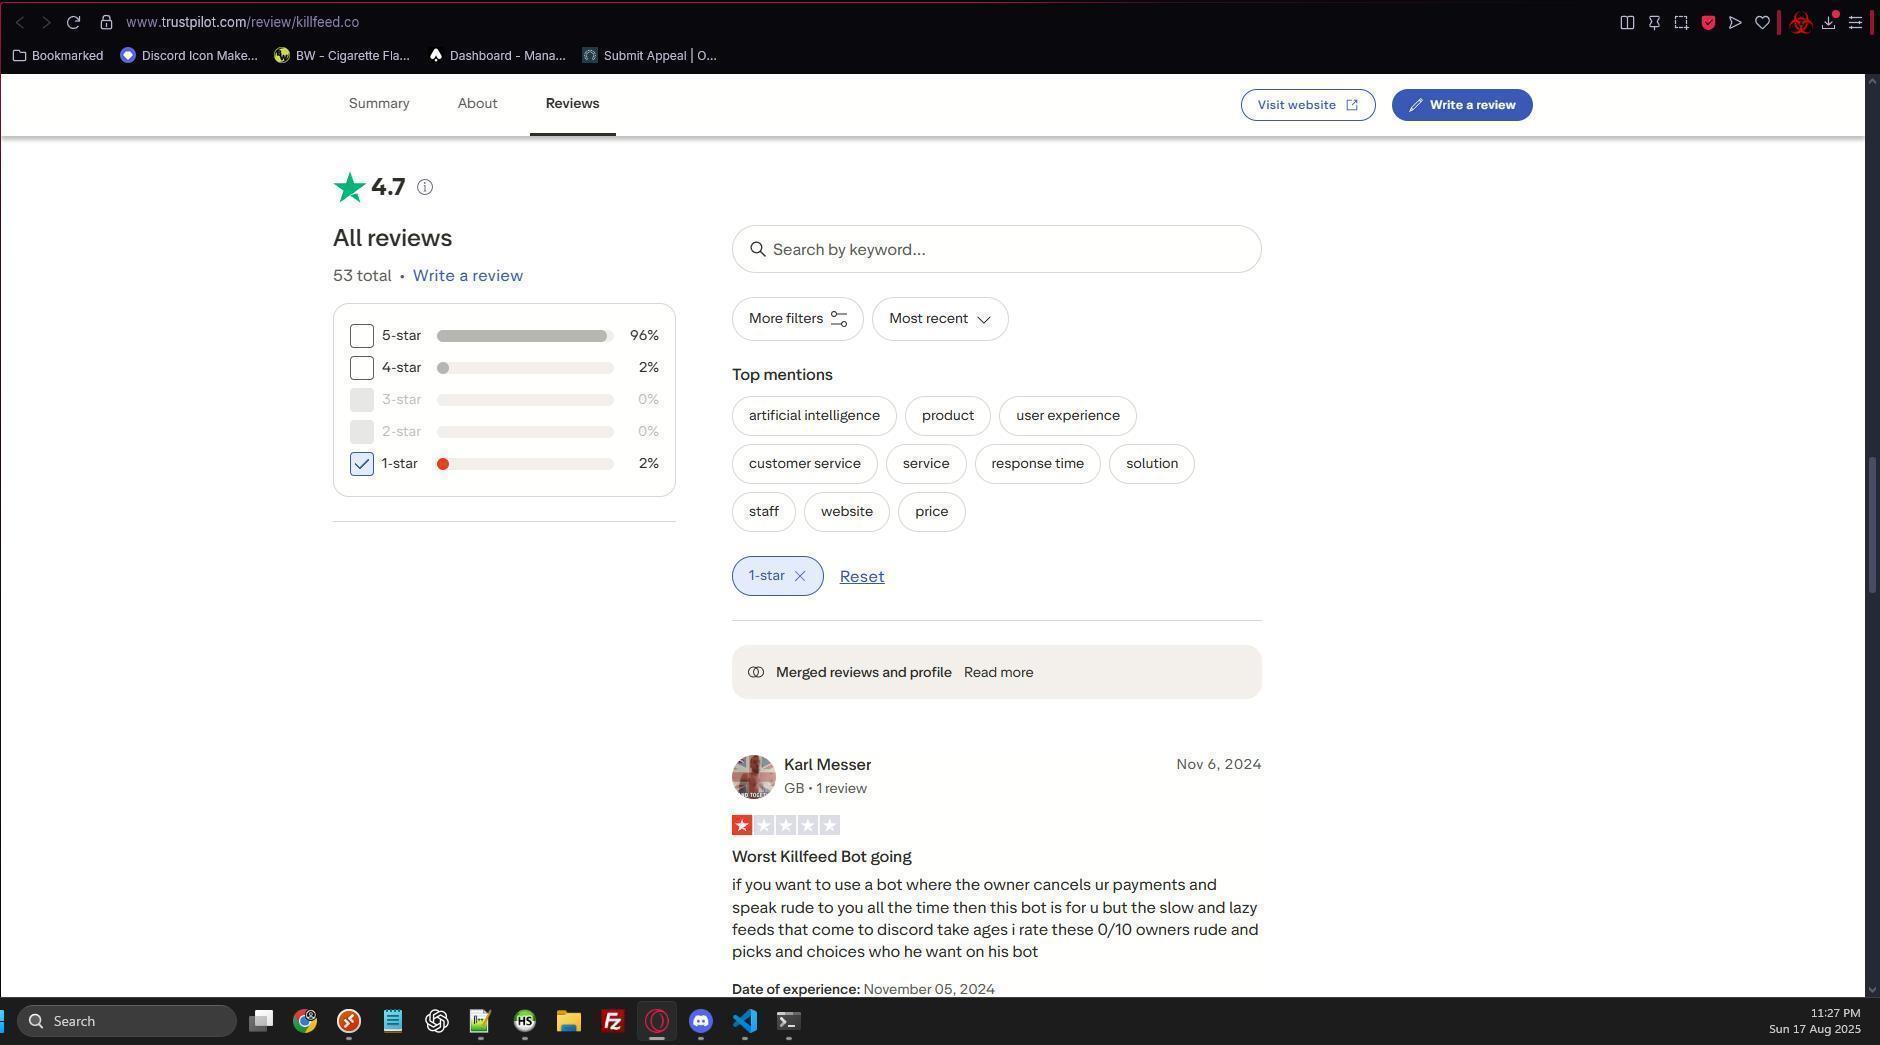The width and height of the screenshot is (1880, 1045).
Task: Switch to the About tab
Action: point(477,104)
